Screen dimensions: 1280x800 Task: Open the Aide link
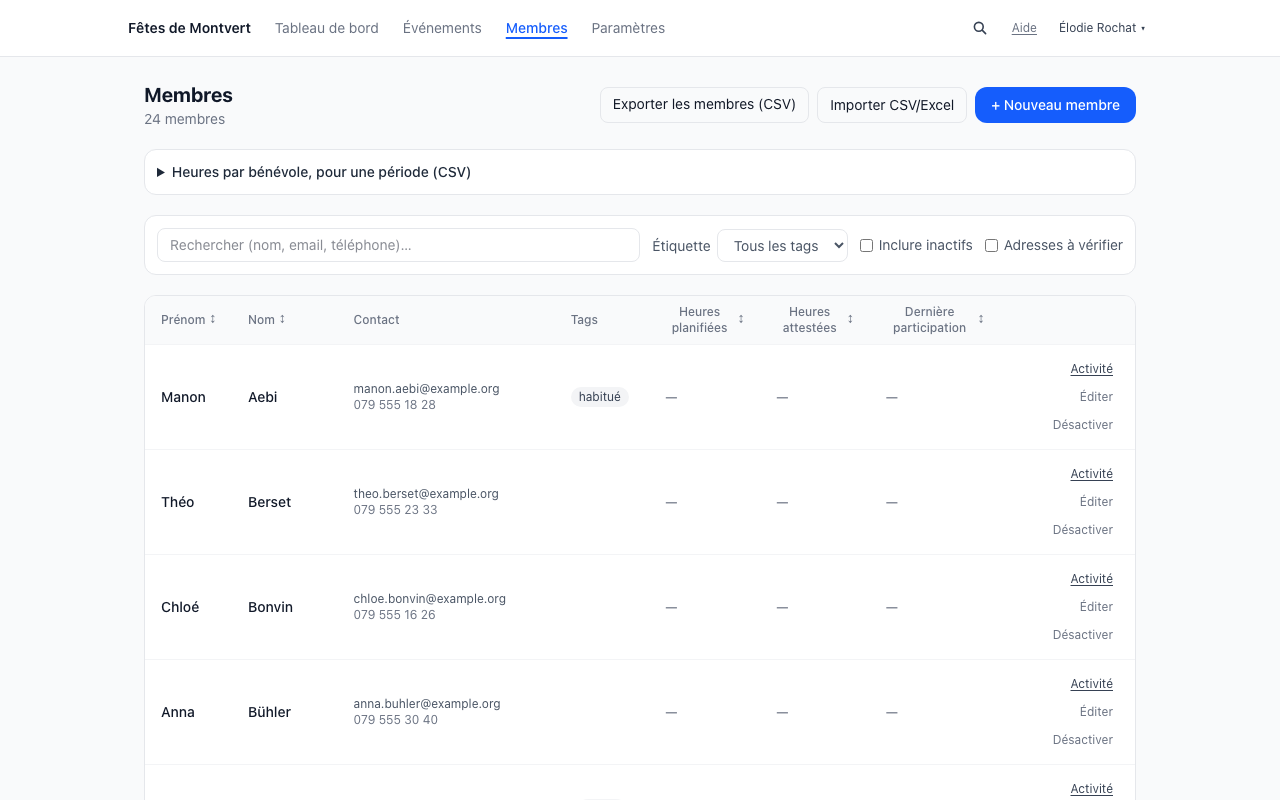pos(1024,28)
